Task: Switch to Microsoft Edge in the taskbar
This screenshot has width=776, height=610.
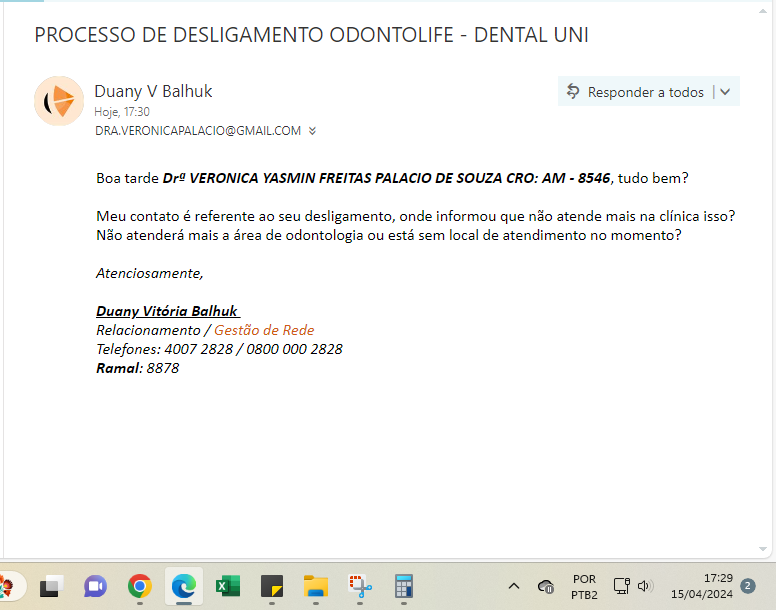Action: 184,587
